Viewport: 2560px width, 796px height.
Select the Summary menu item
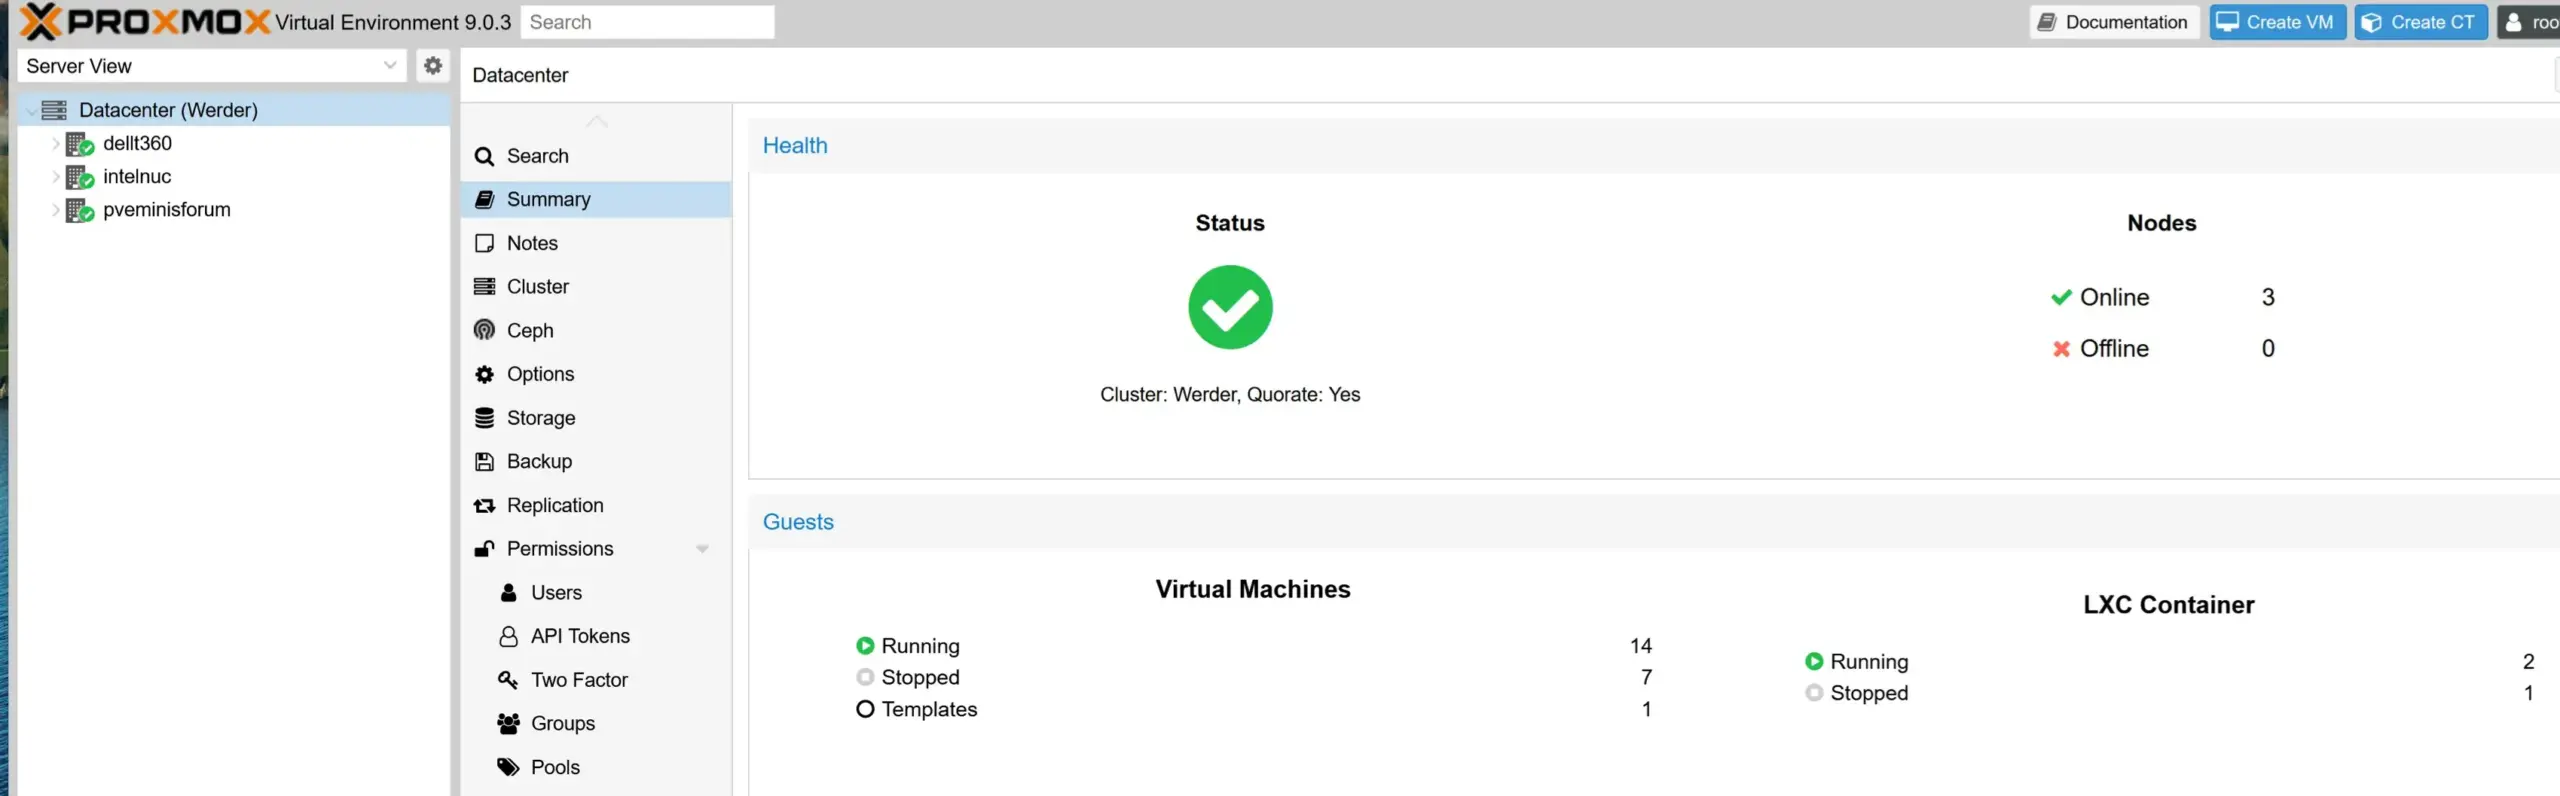(596, 199)
